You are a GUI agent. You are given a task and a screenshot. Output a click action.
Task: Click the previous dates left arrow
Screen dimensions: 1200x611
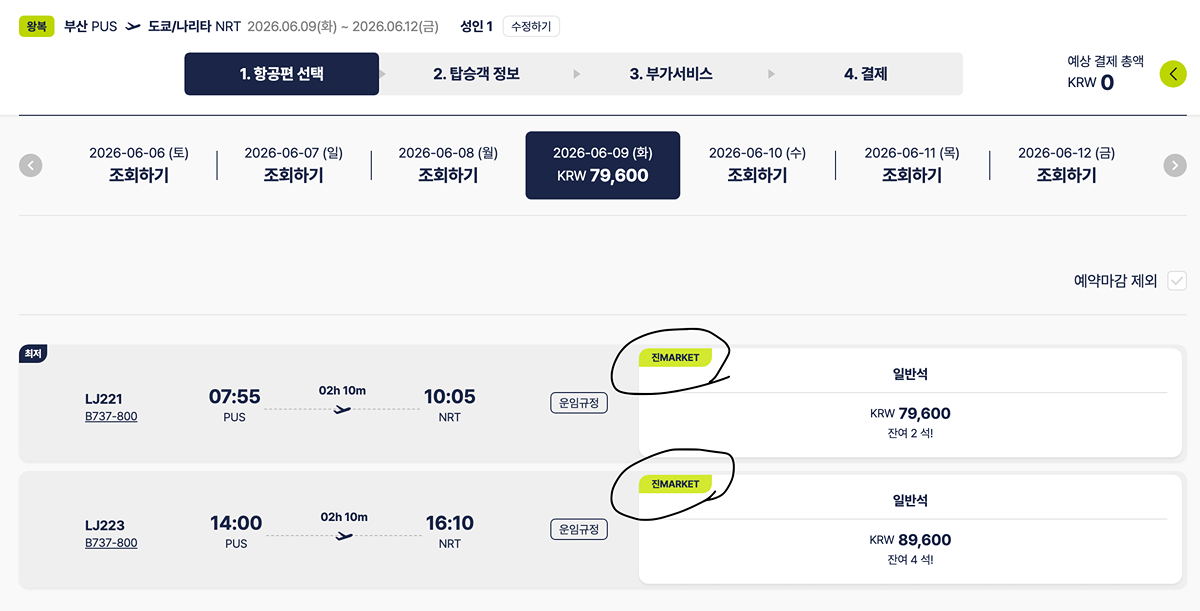pos(31,165)
